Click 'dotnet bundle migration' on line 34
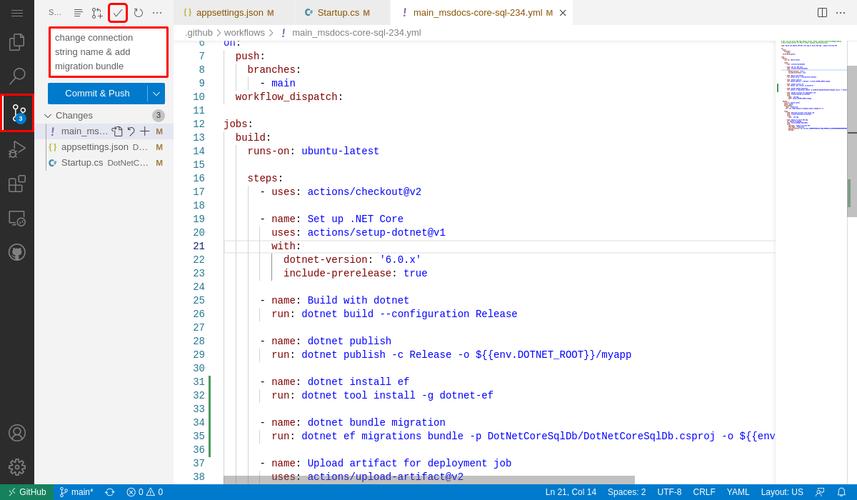The image size is (857, 500). tap(376, 422)
